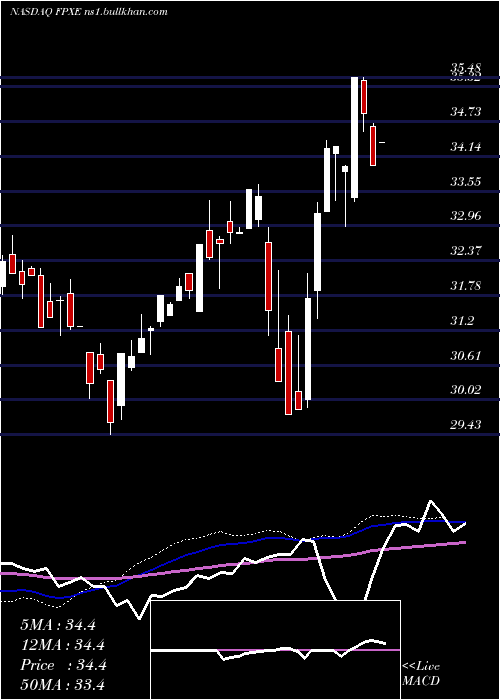Click the 30.61 price axis label
This screenshot has width=500, height=700.
pyautogui.click(x=466, y=355)
